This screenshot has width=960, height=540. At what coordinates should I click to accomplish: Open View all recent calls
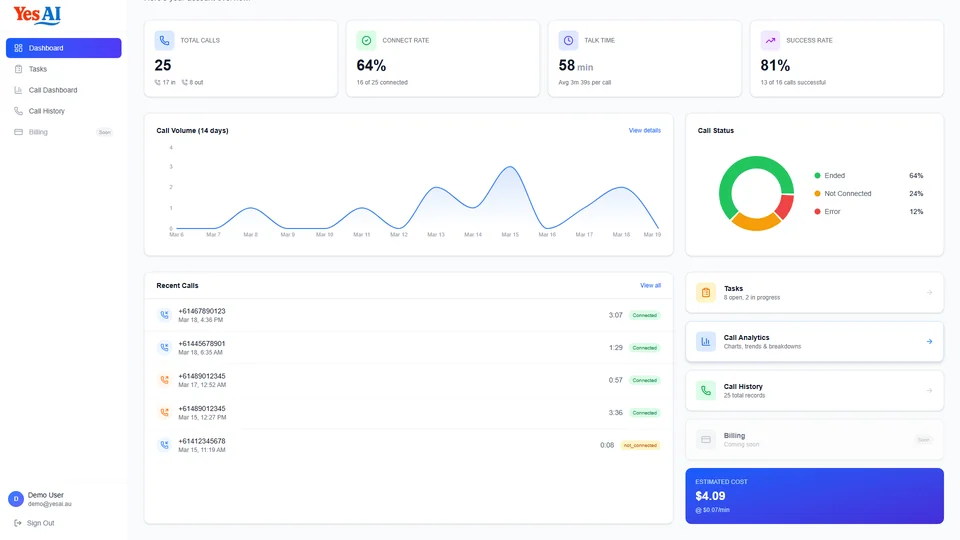click(x=650, y=285)
